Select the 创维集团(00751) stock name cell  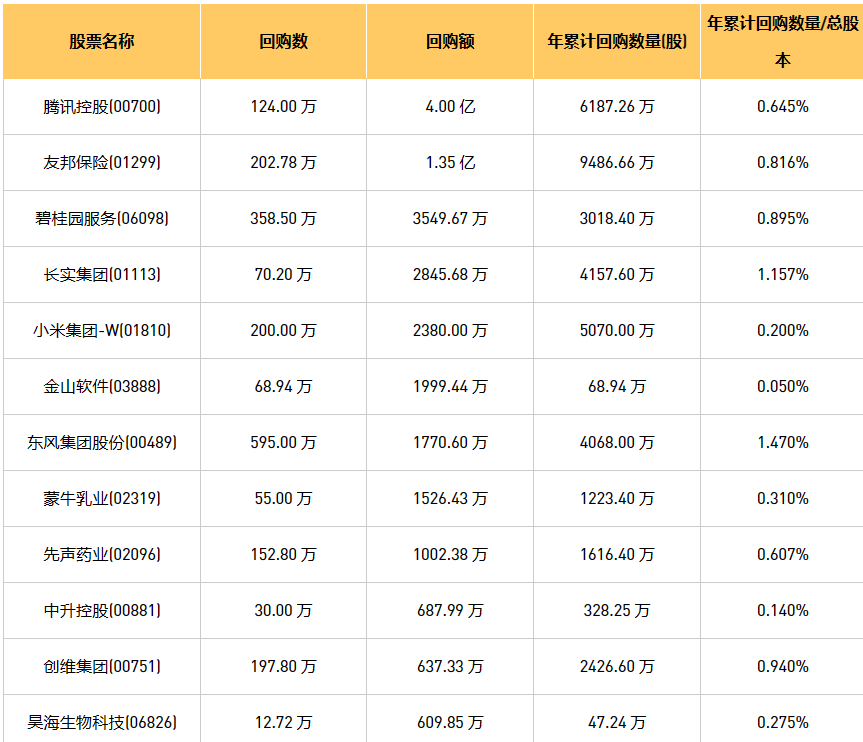tap(102, 667)
